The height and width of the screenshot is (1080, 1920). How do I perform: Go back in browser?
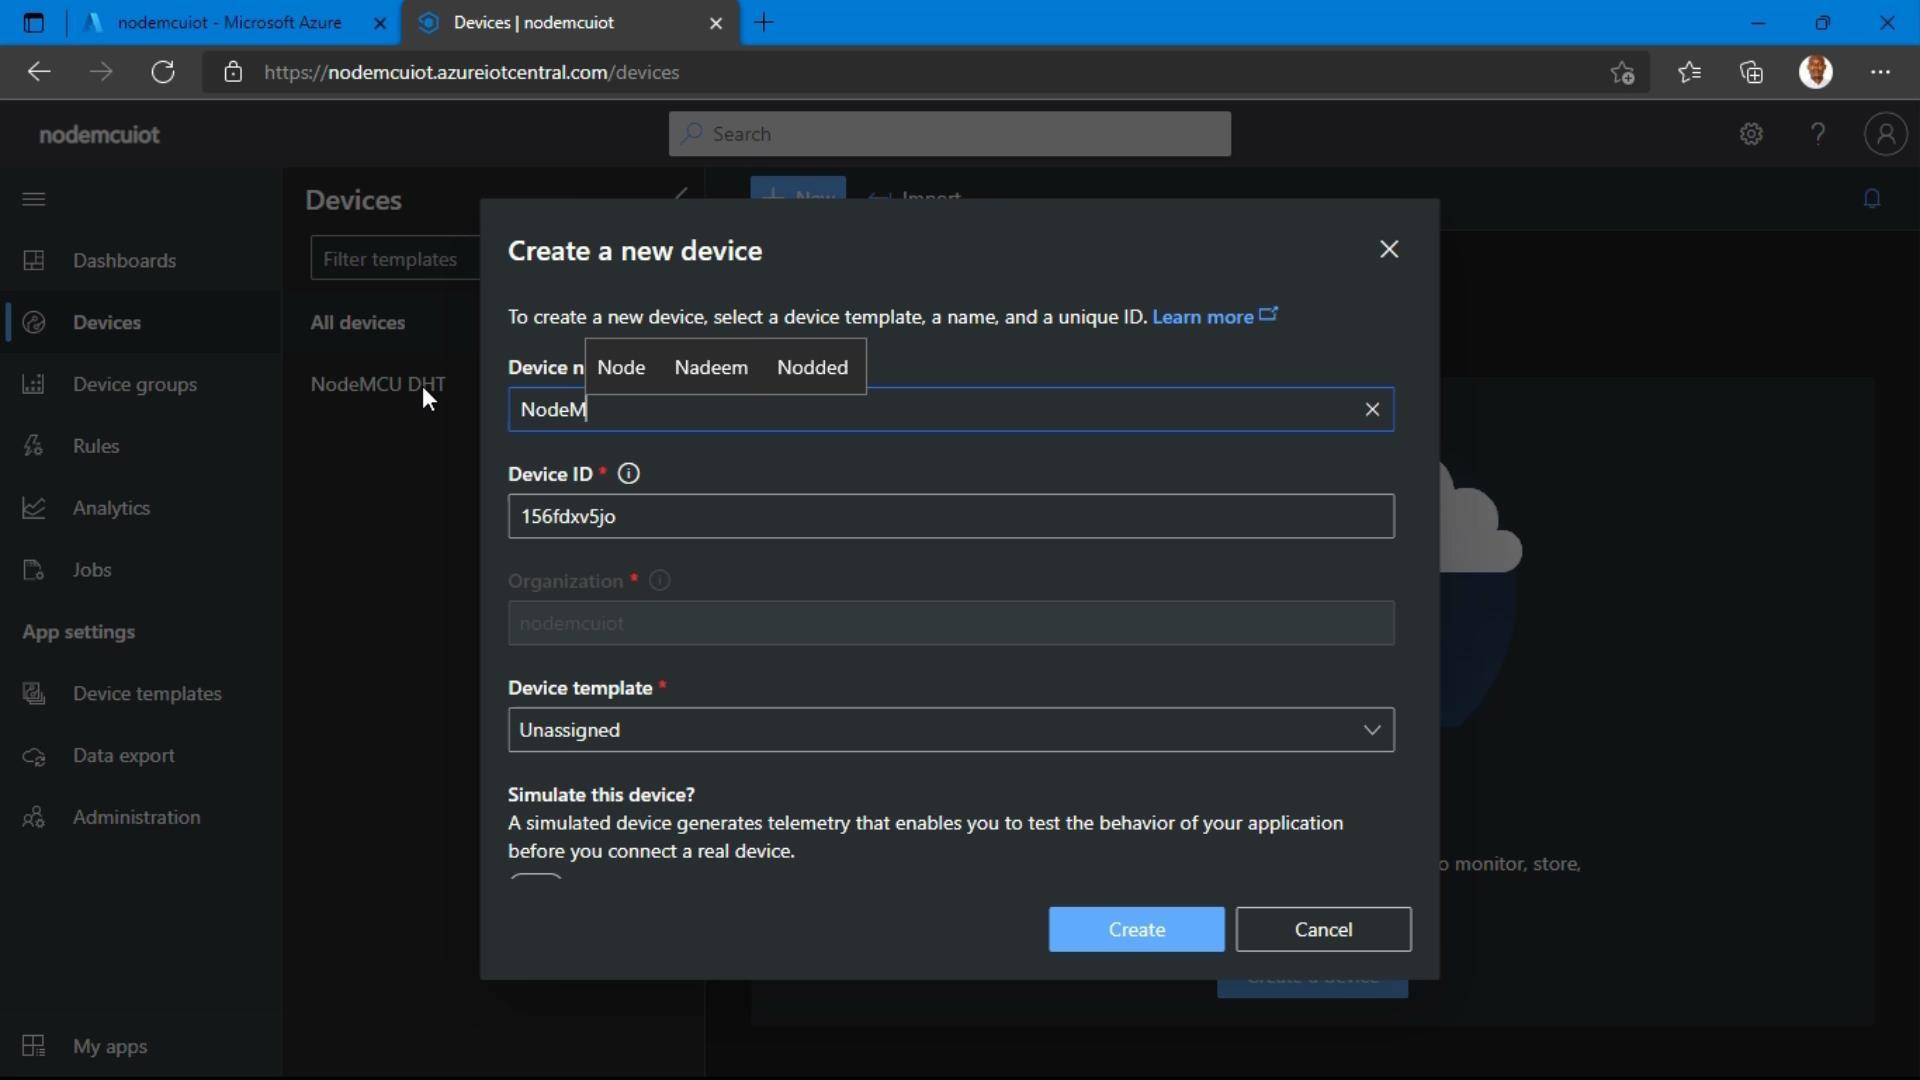tap(38, 72)
